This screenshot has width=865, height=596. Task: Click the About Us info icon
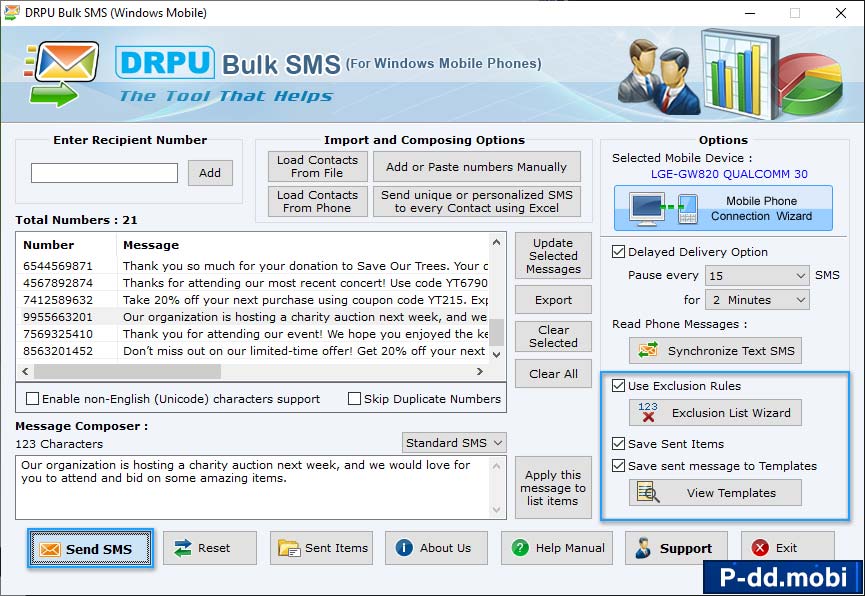(x=404, y=548)
